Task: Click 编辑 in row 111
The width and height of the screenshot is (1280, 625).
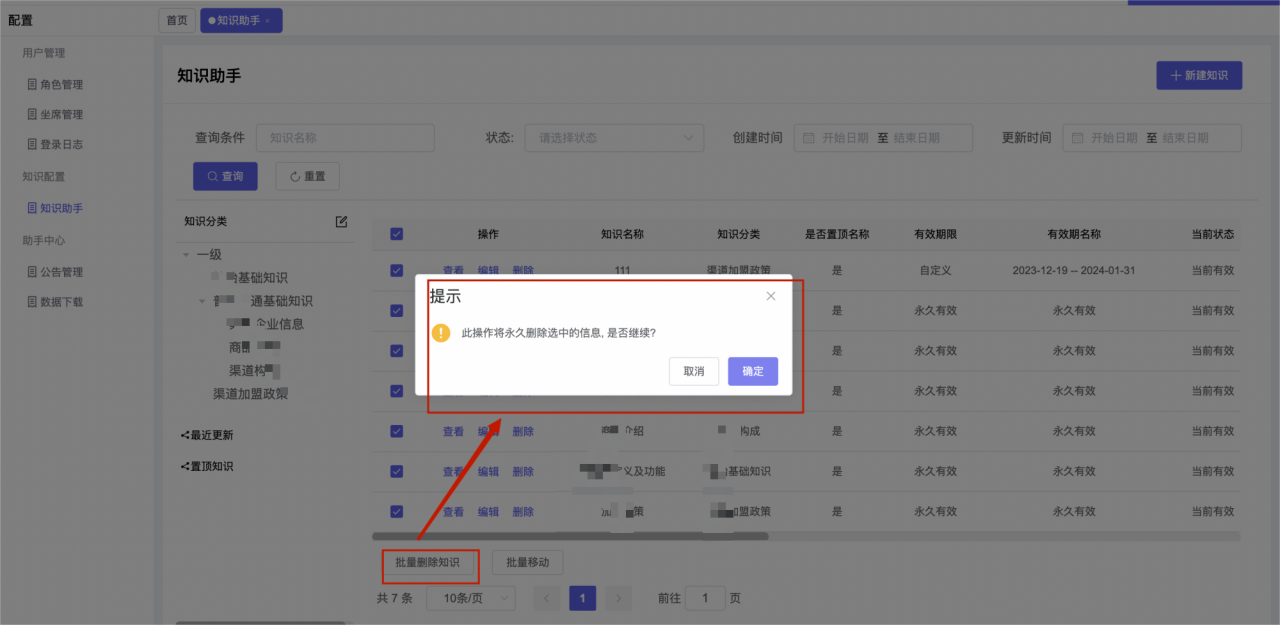Action: (x=488, y=270)
